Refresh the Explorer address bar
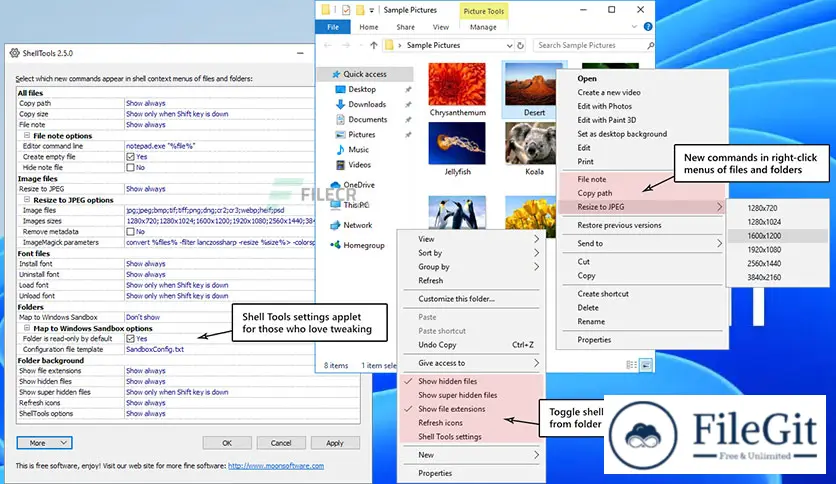Image resolution: width=836 pixels, height=484 pixels. (520, 45)
